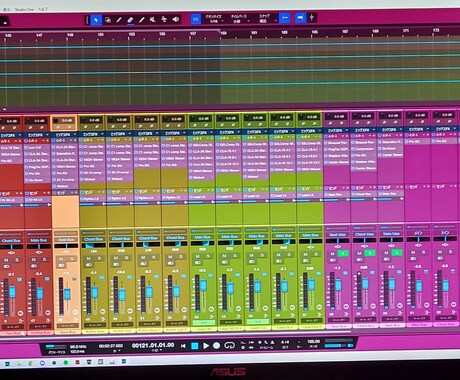Screen dimensions: 460x380
Task: Open ミックスFX dropdown on peach channel
Action: pos(66,135)
